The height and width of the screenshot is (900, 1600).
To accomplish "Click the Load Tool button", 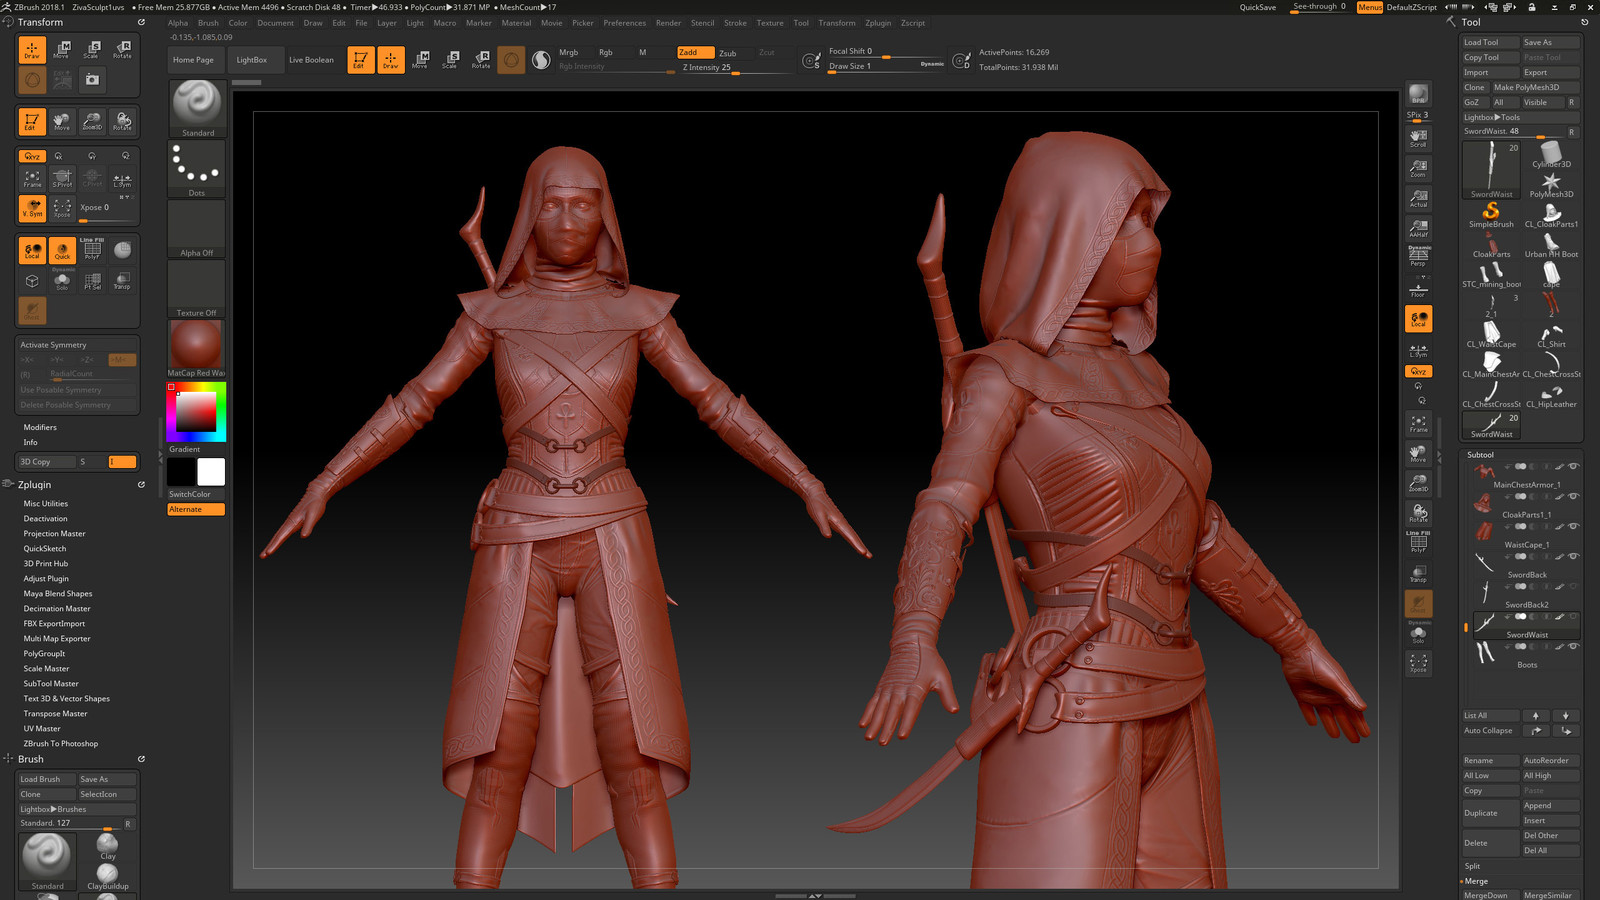I will 1490,43.
